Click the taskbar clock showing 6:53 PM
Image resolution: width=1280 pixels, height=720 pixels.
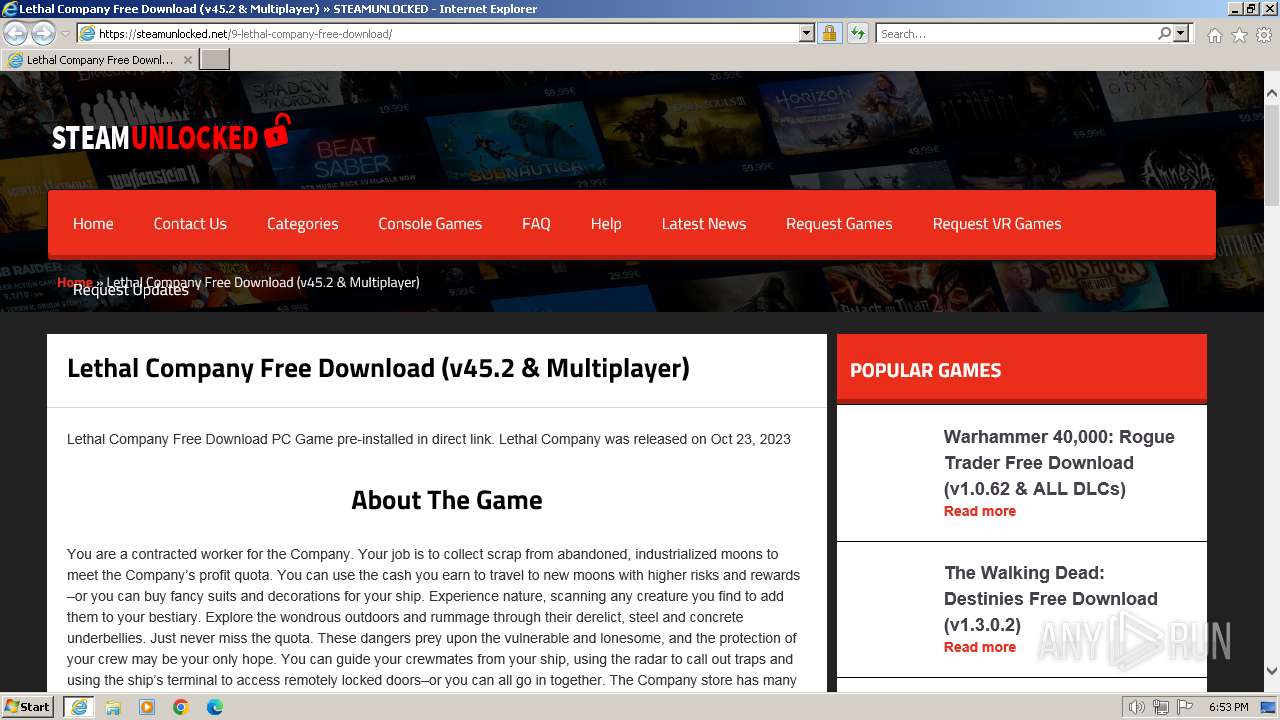tap(1228, 707)
